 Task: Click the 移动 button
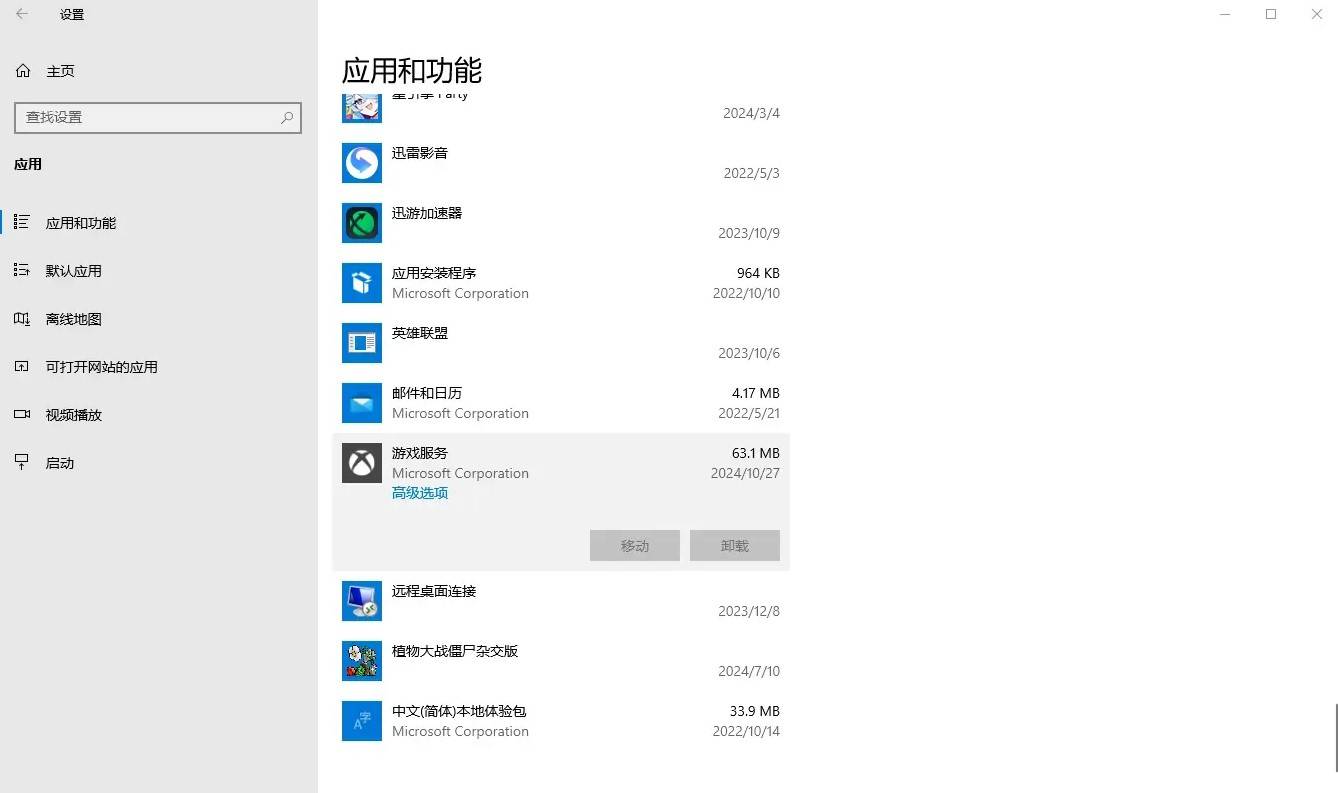point(635,546)
